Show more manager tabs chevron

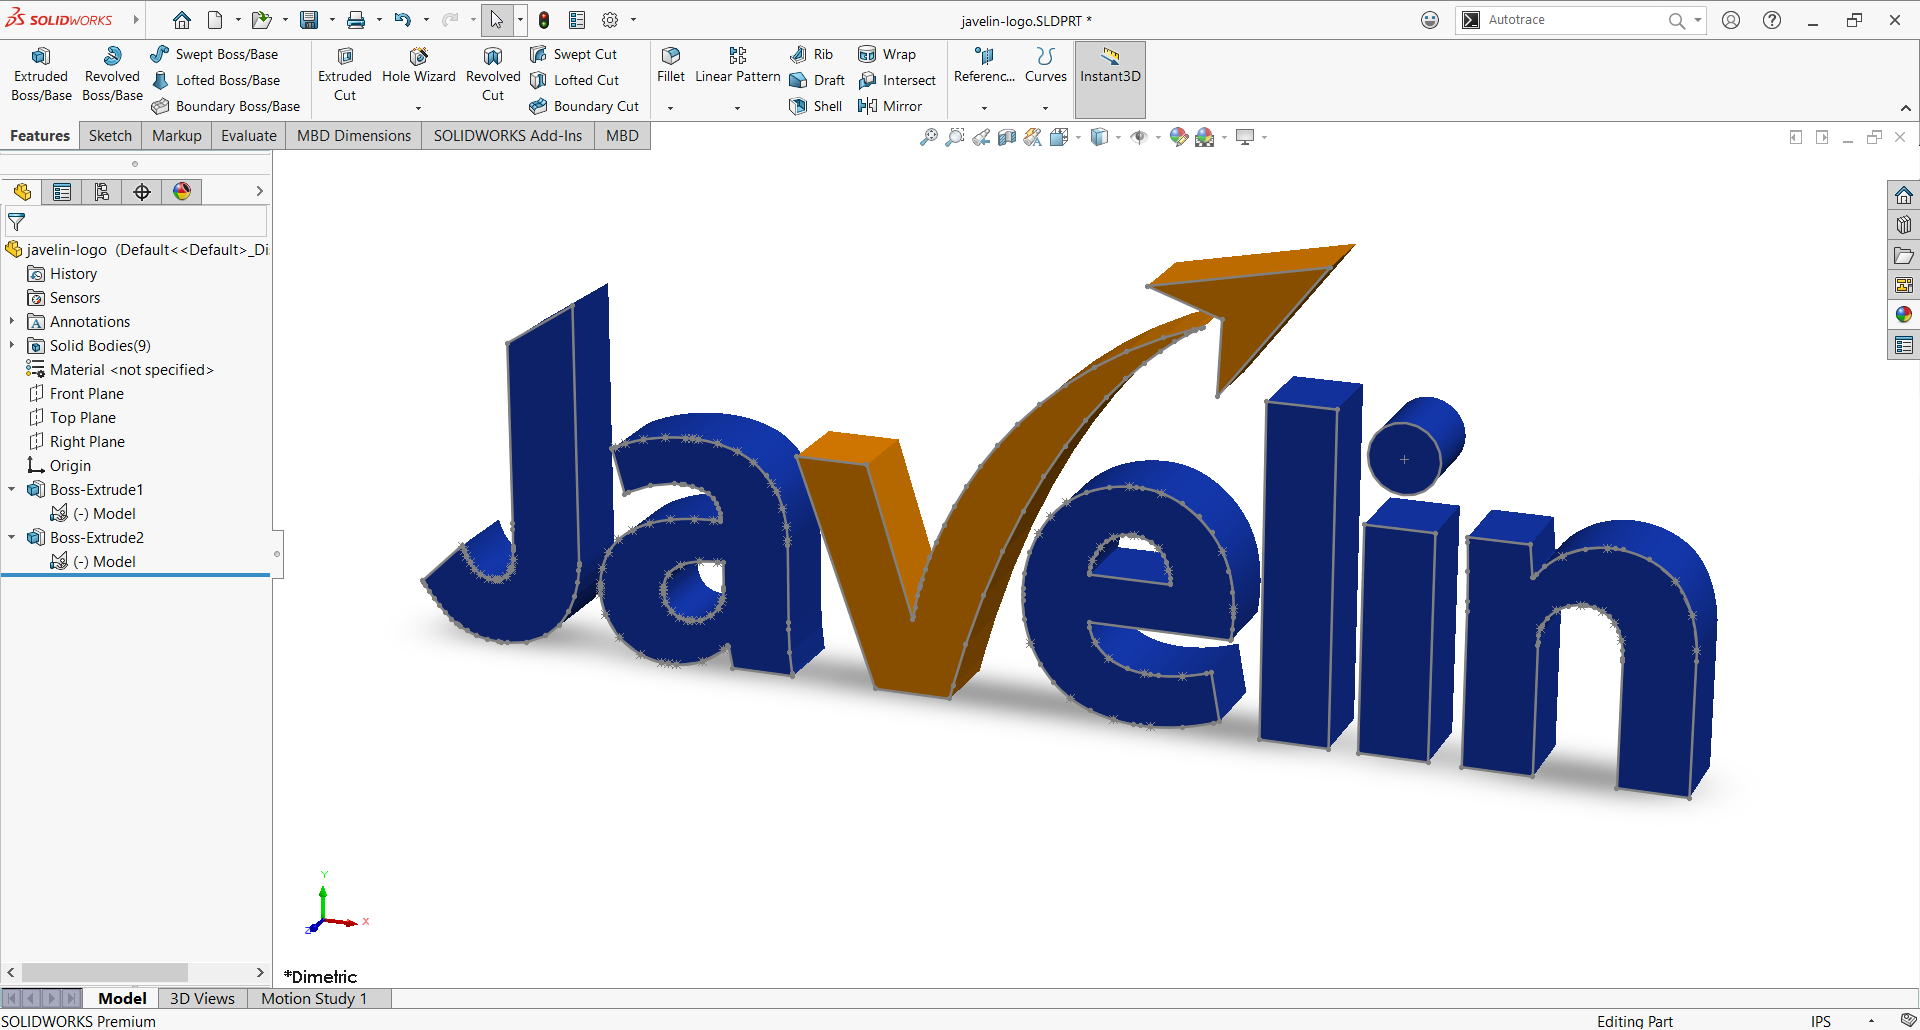tap(259, 191)
